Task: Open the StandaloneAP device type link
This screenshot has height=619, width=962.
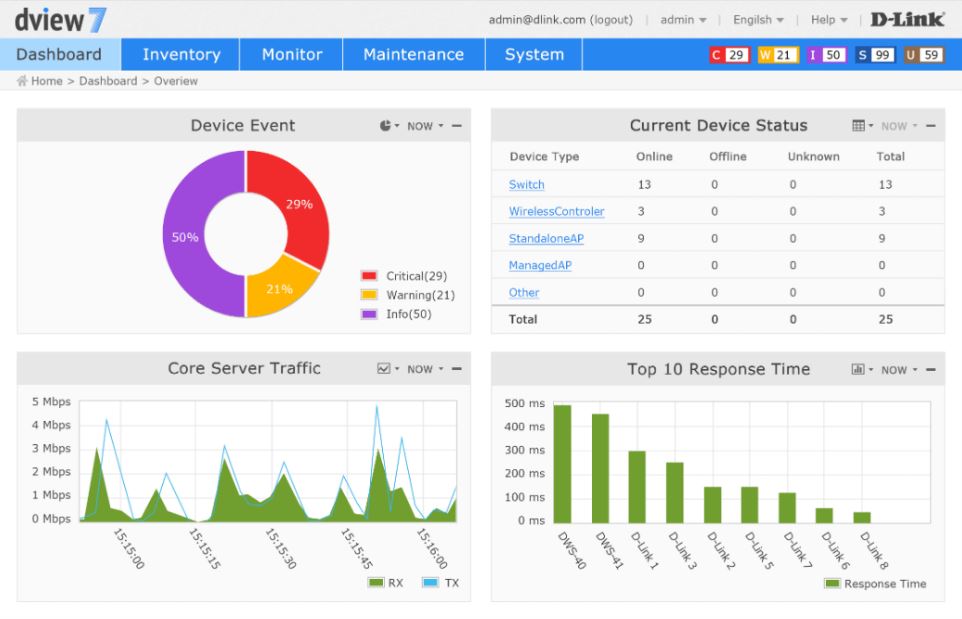Action: pos(546,239)
